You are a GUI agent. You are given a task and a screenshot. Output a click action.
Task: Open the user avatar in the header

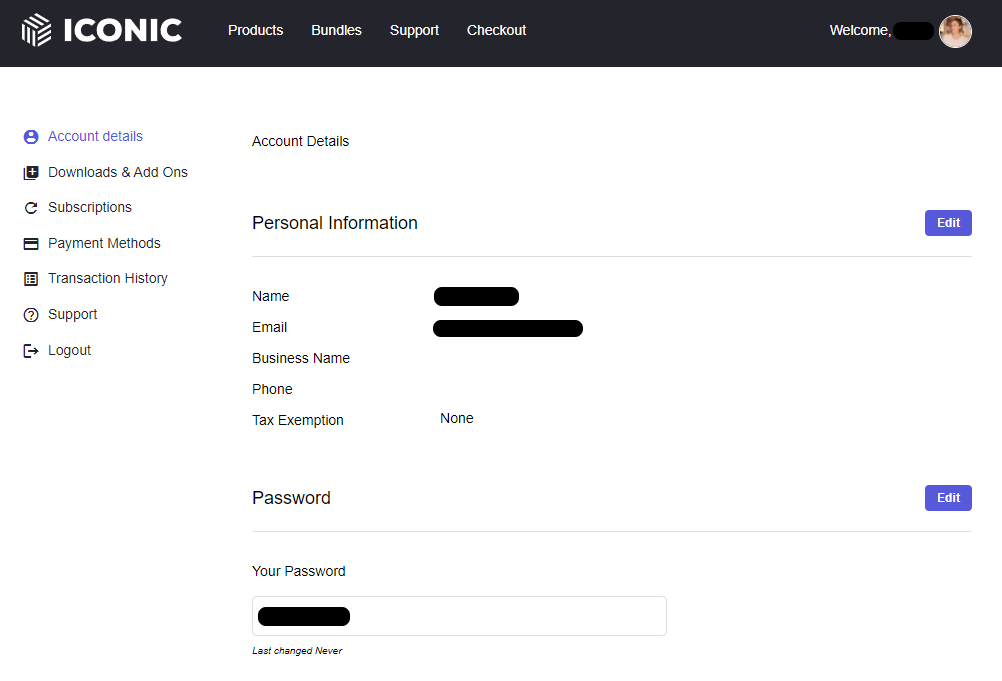pos(955,31)
